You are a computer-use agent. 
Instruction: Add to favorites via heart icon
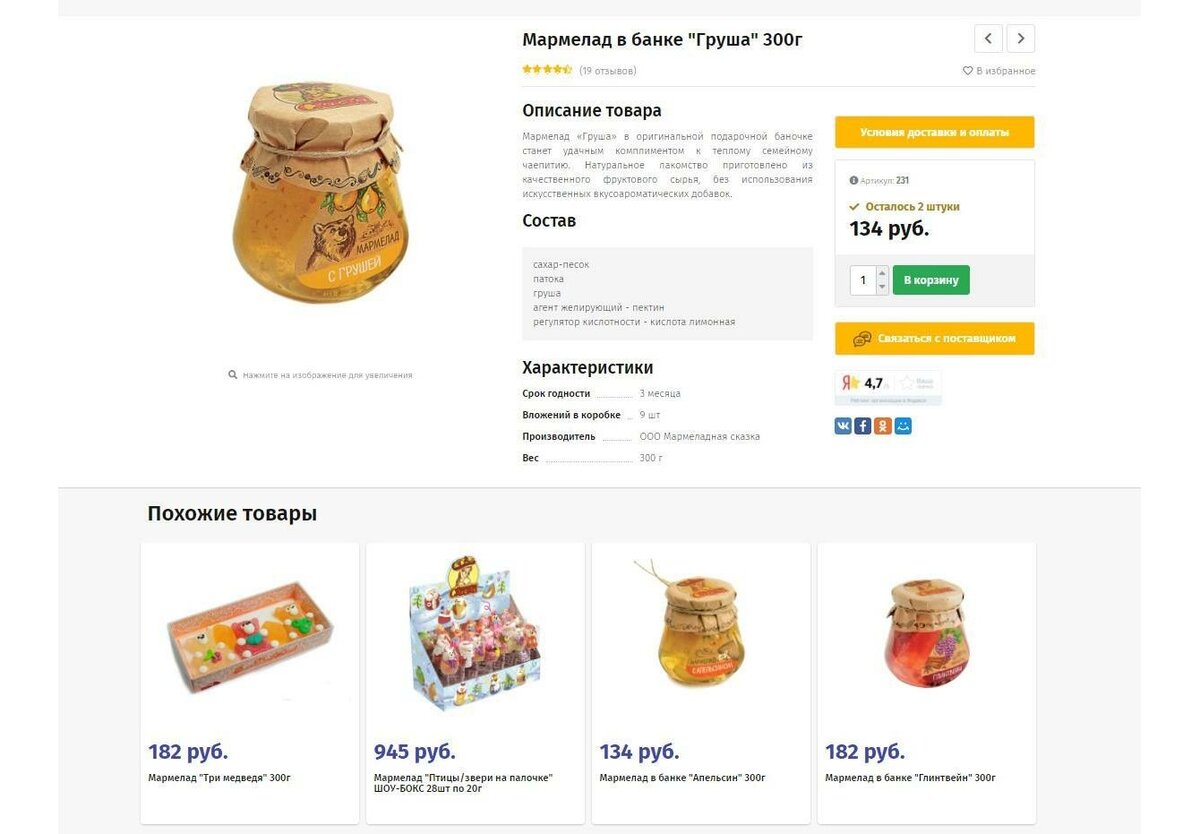[x=967, y=71]
